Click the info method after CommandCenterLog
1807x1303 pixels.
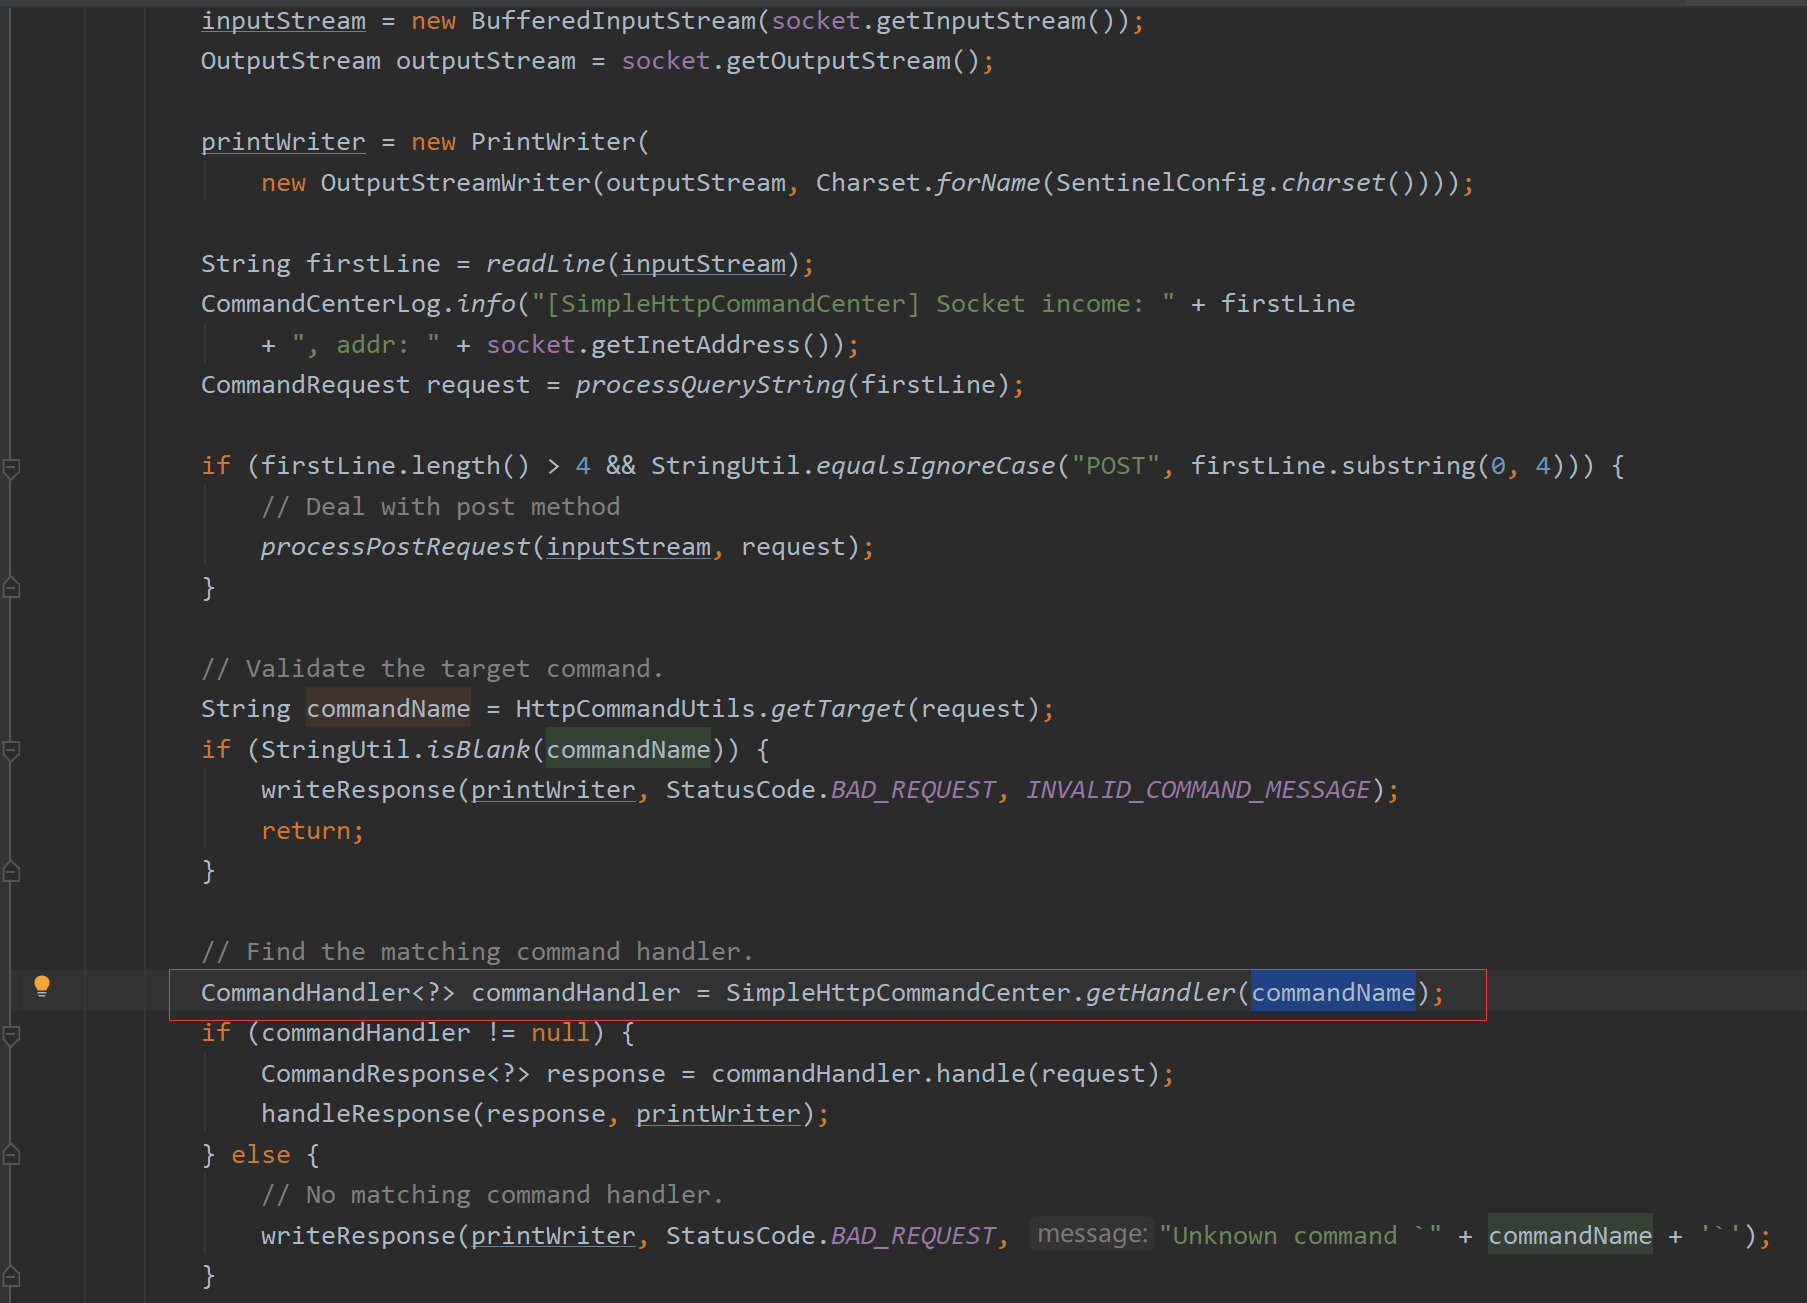coord(486,304)
